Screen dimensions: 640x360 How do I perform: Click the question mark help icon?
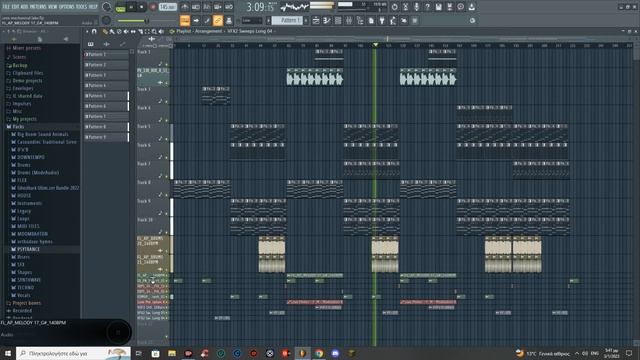click(x=427, y=7)
